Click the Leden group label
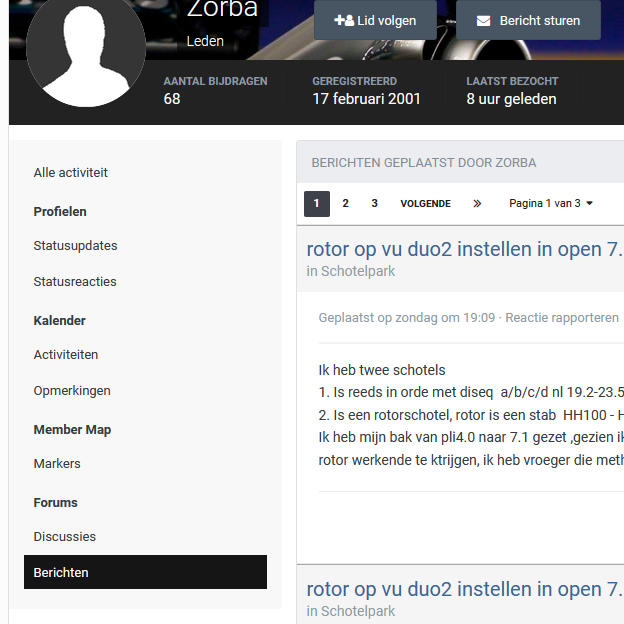624x624 pixels. pyautogui.click(x=205, y=41)
